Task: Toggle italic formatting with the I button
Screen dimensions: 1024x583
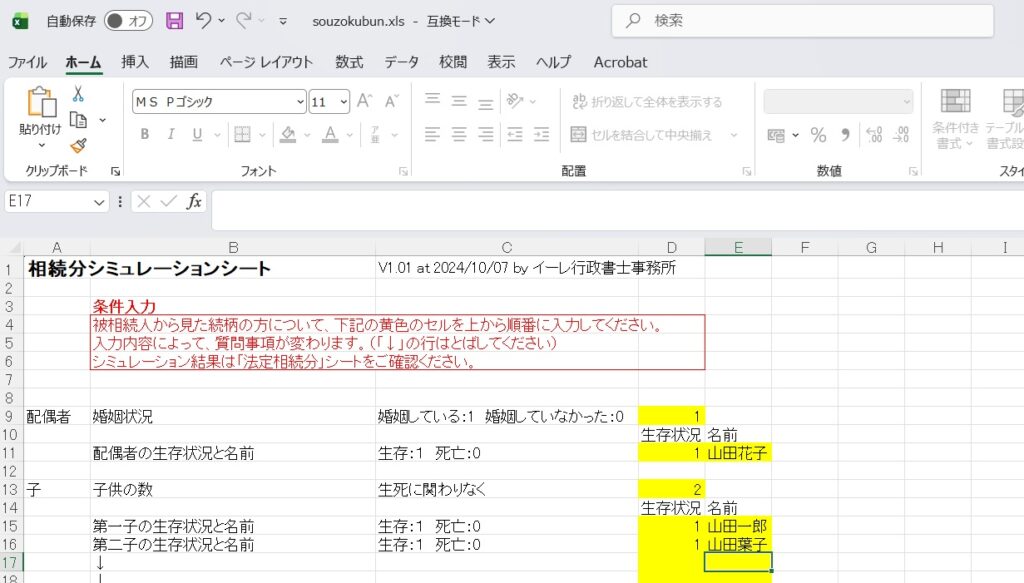Action: tap(170, 134)
